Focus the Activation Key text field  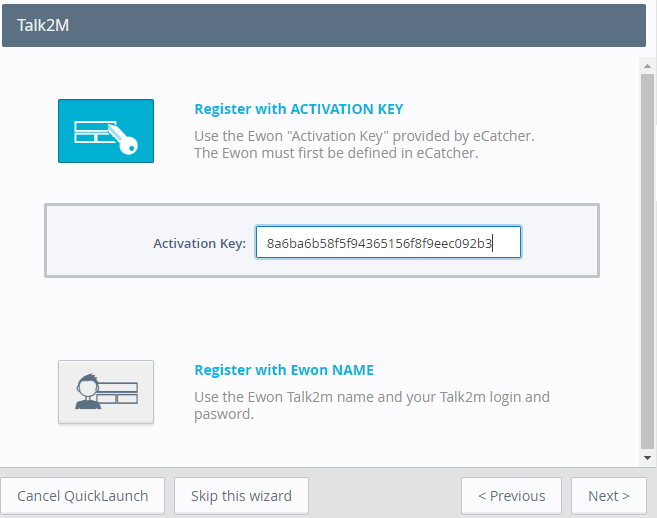point(388,243)
